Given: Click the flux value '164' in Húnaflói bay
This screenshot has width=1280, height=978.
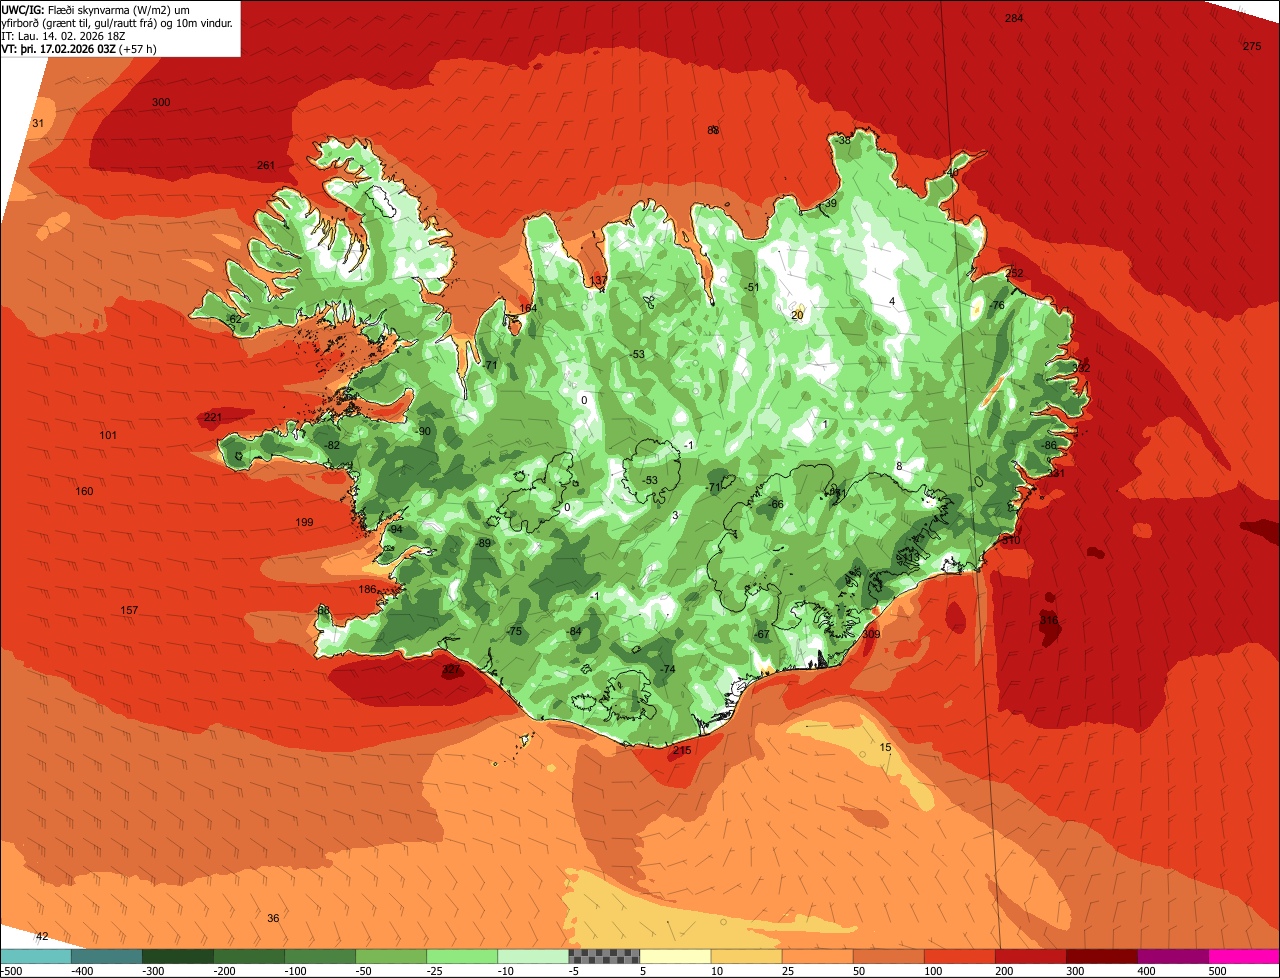Looking at the screenshot, I should pyautogui.click(x=528, y=308).
